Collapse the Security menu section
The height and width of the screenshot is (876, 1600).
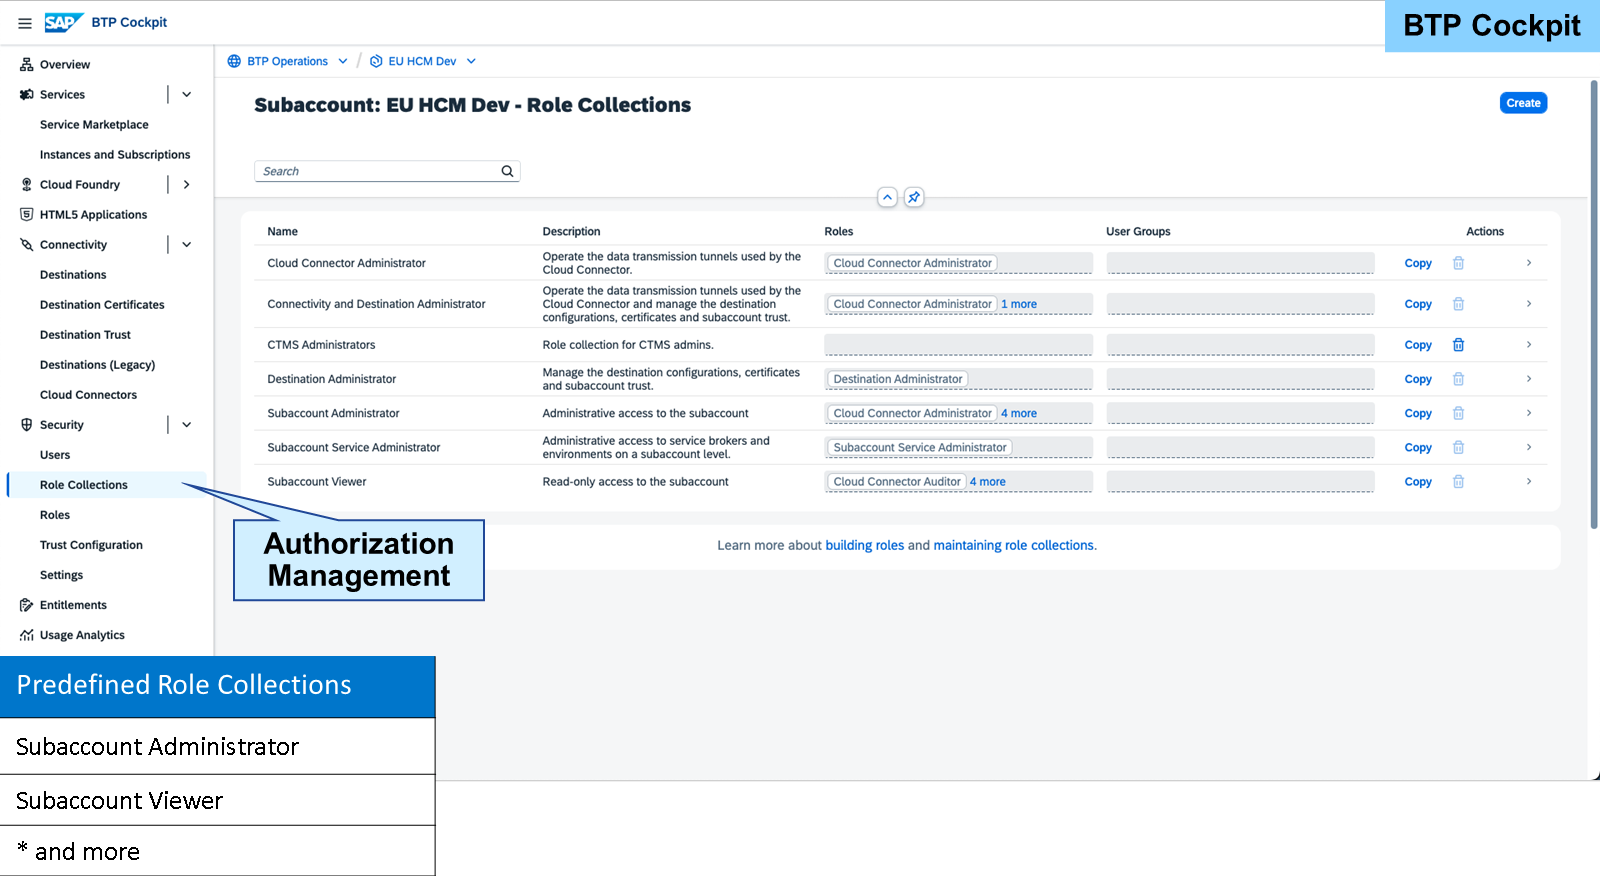(186, 425)
